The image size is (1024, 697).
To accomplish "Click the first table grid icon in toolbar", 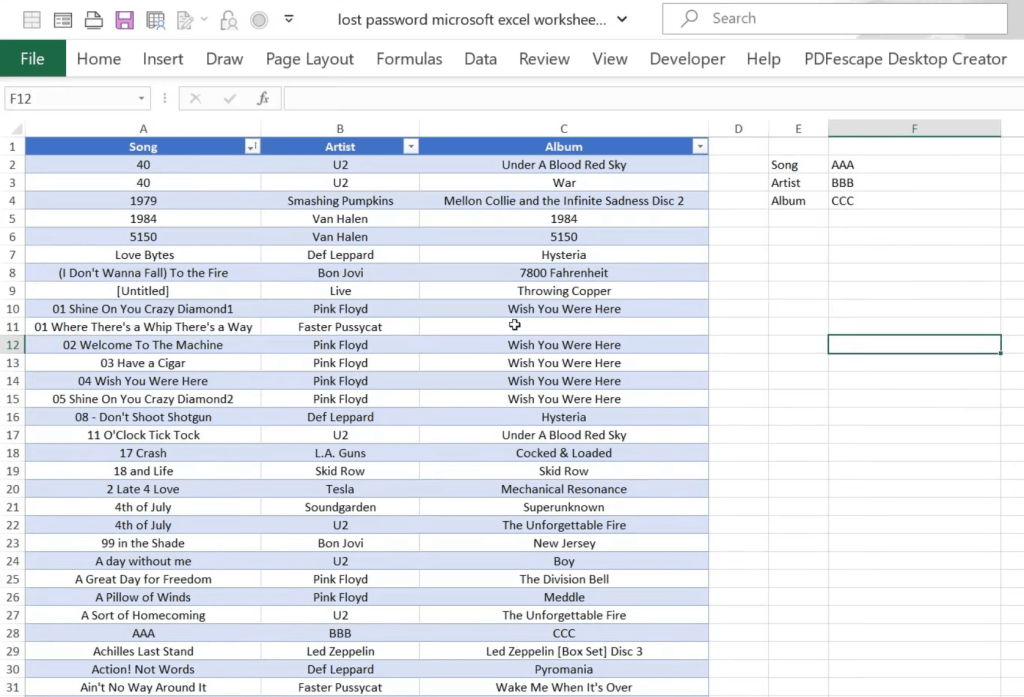I will [x=31, y=20].
